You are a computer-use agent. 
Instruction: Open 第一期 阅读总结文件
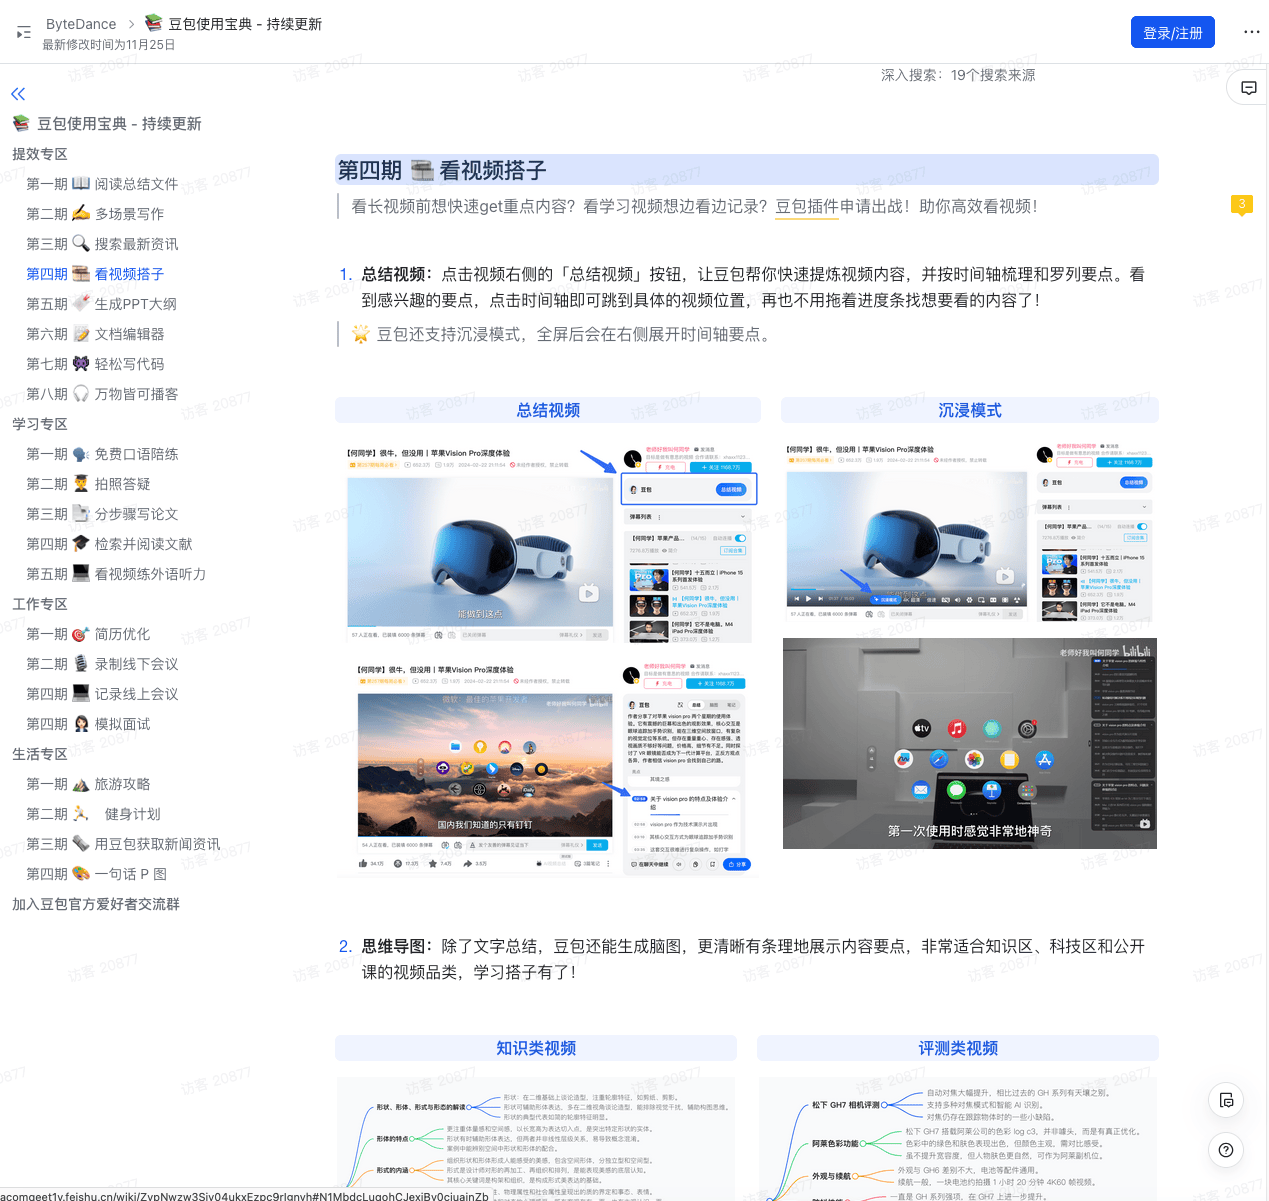point(102,184)
